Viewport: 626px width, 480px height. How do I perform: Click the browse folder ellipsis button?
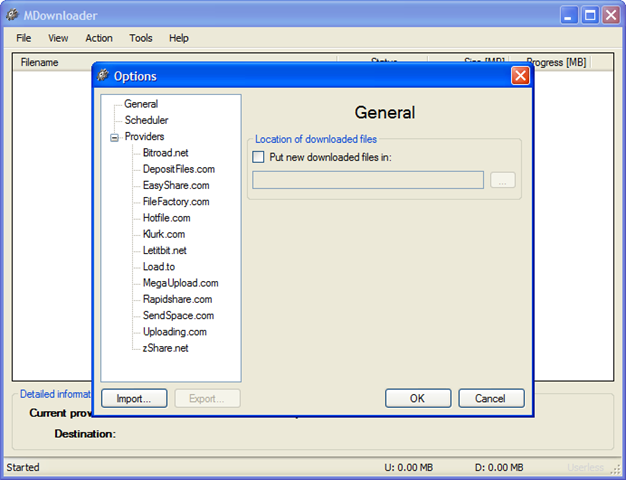coord(503,180)
